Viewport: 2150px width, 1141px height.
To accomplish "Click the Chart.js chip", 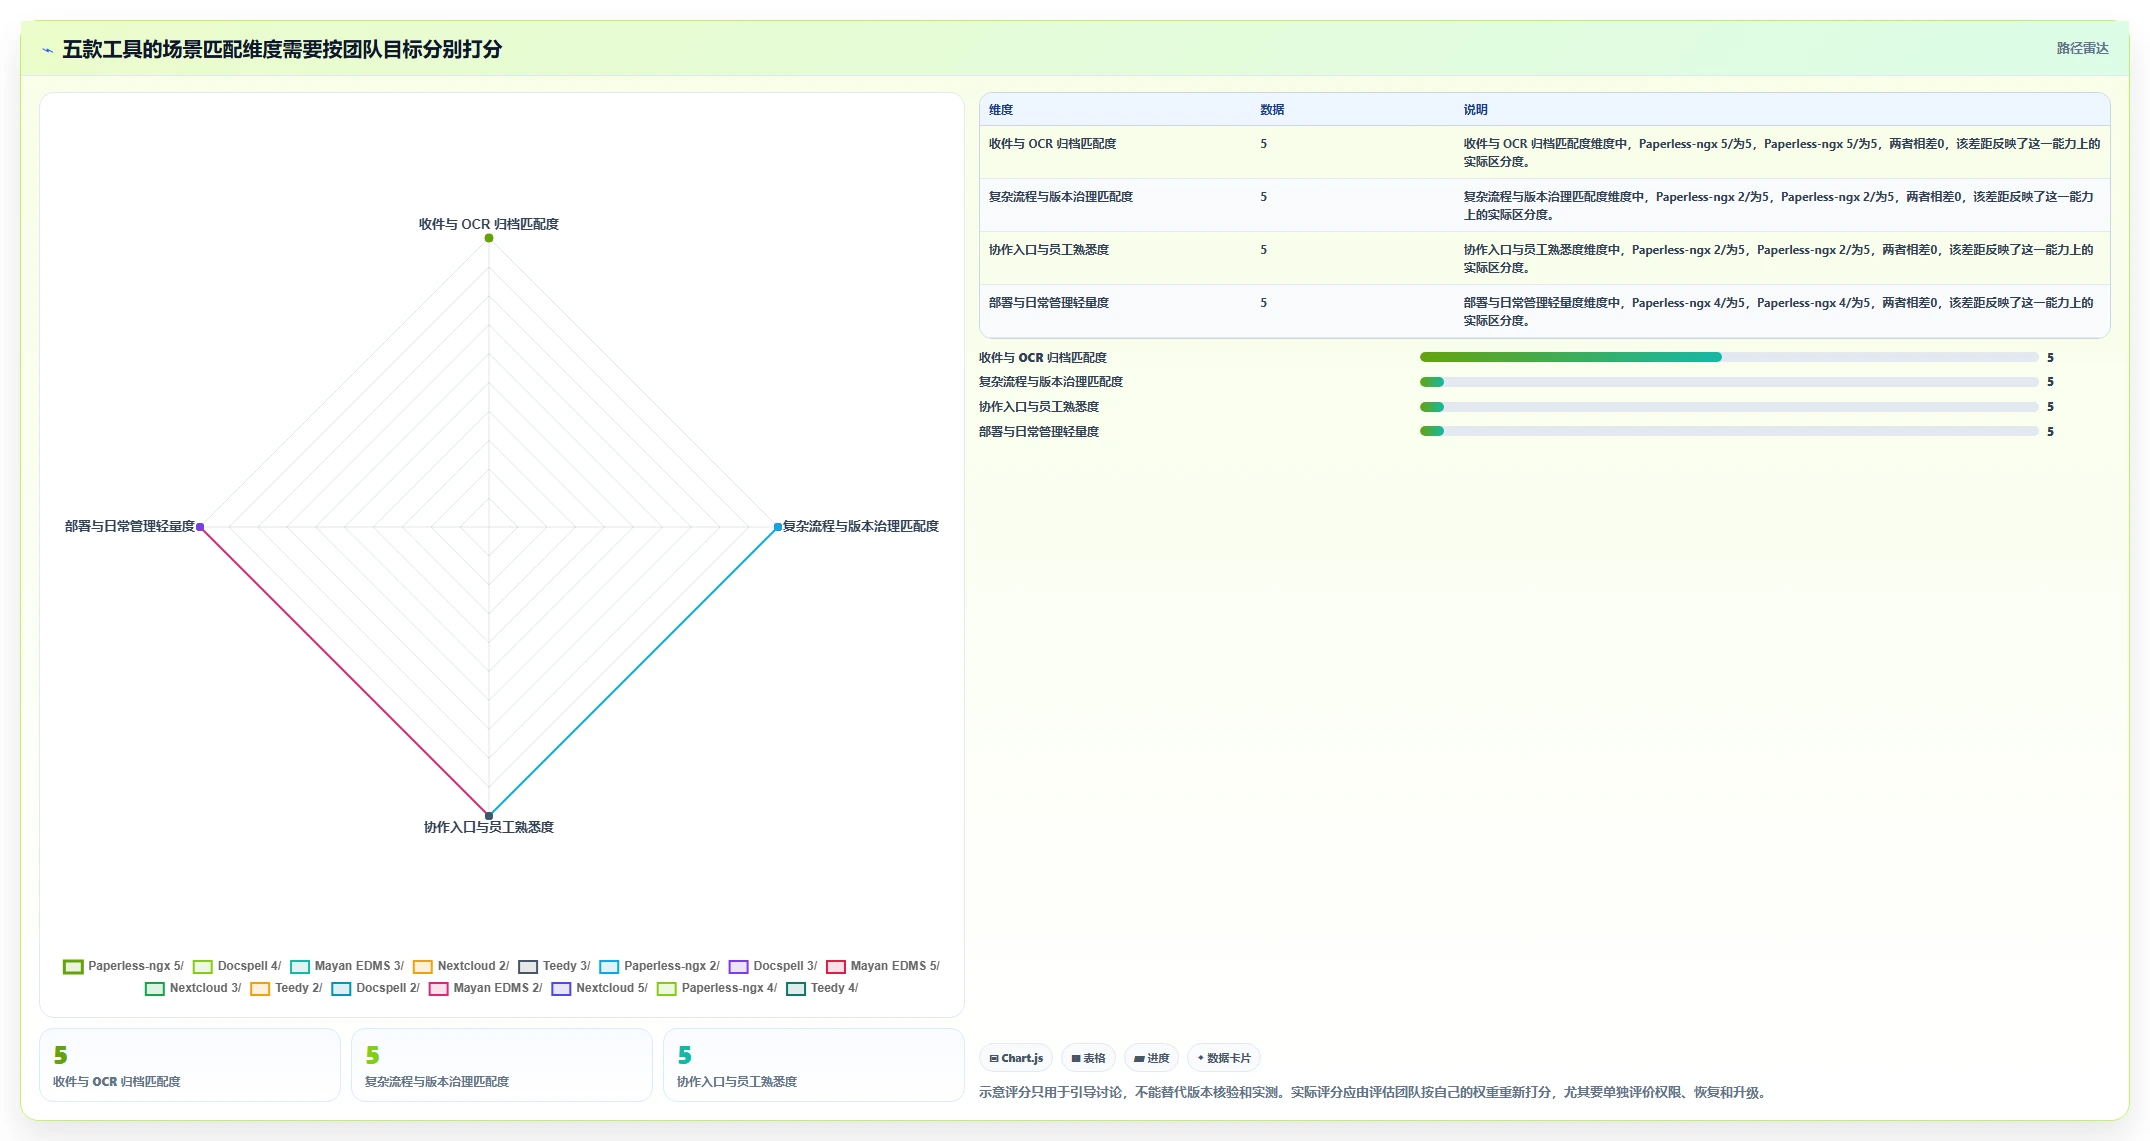I will 1016,1058.
